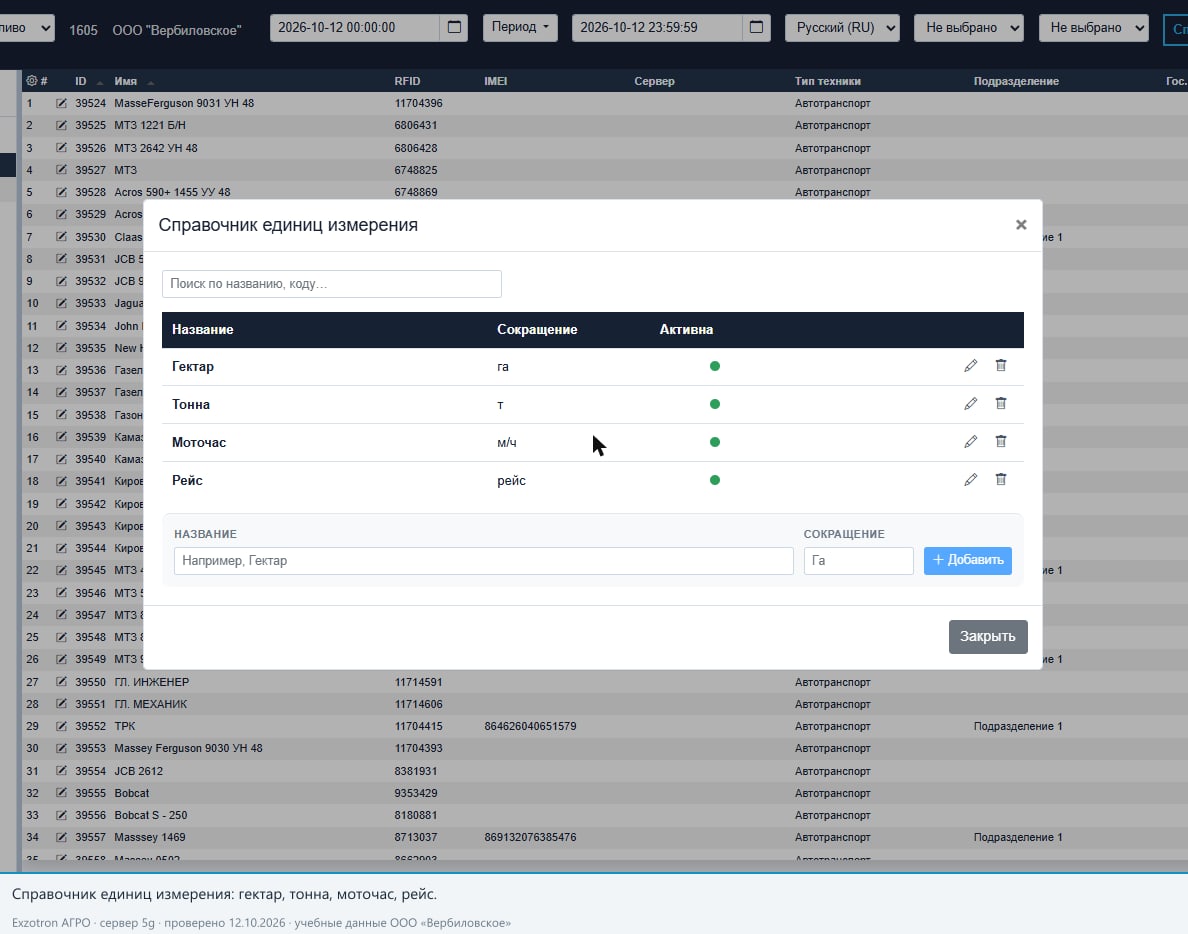
Task: Open the end date calendar picker icon
Action: [756, 27]
